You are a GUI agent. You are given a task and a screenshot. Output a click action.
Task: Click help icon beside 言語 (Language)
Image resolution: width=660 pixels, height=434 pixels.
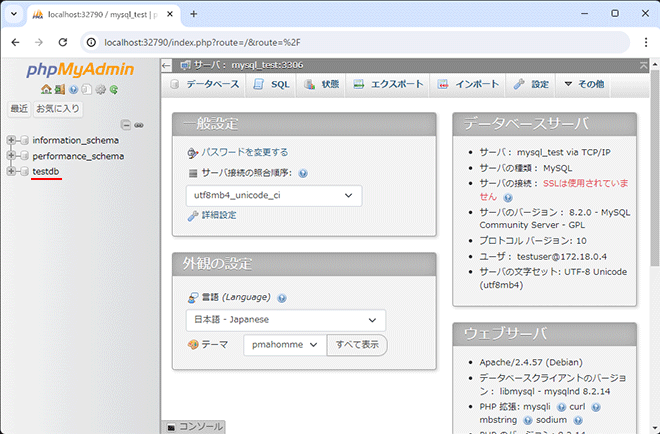click(282, 298)
